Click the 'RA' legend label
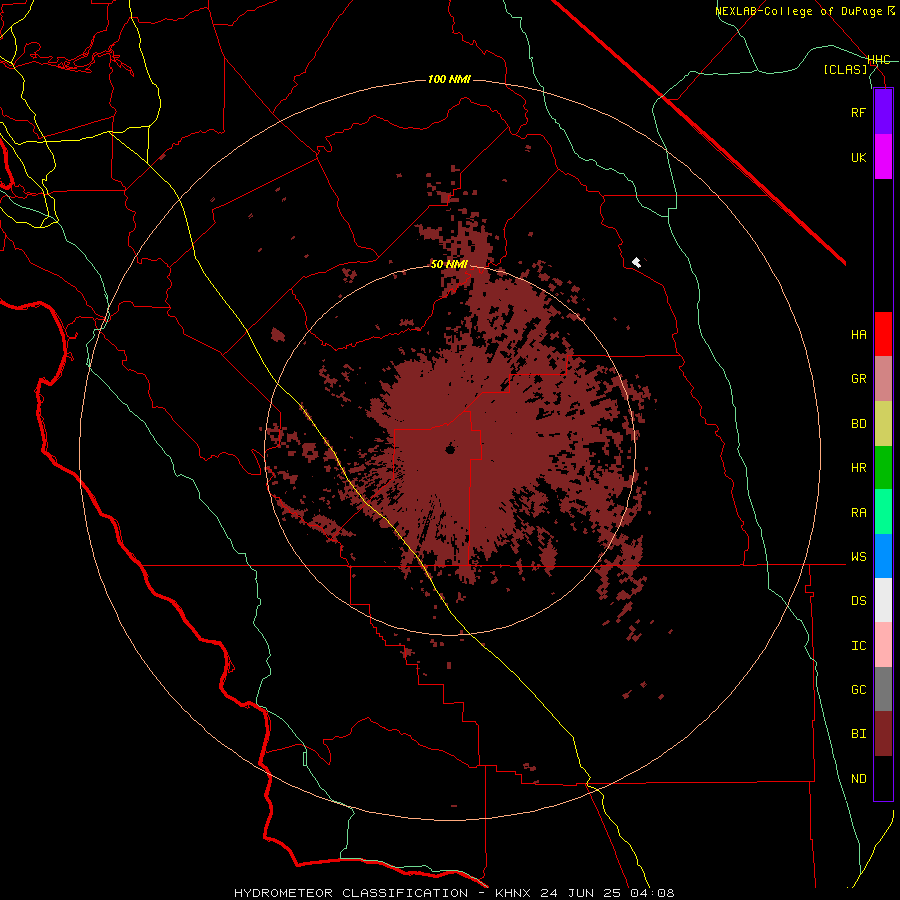 [858, 513]
